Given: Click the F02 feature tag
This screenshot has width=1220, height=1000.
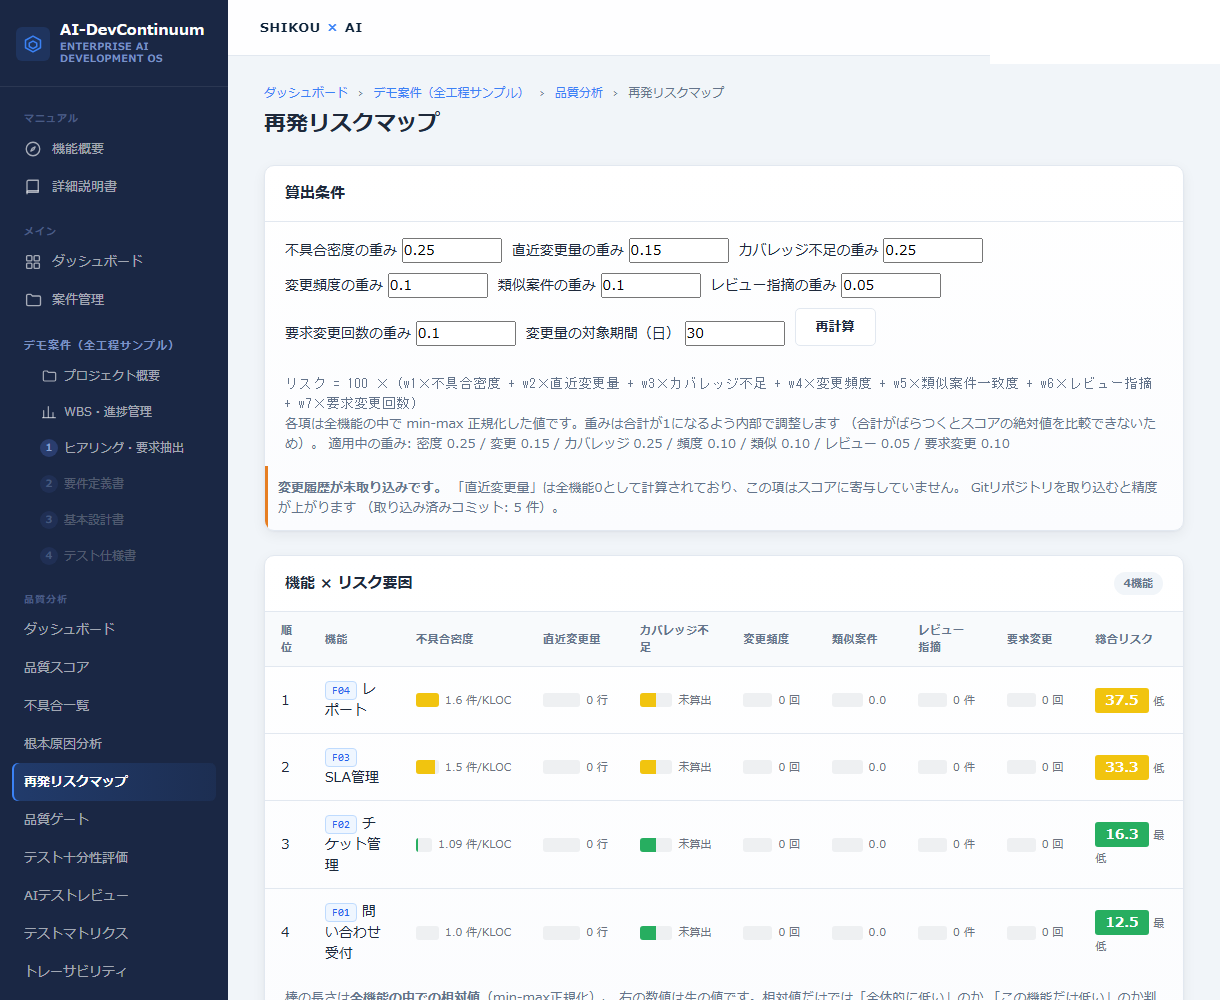Looking at the screenshot, I should click(x=341, y=825).
